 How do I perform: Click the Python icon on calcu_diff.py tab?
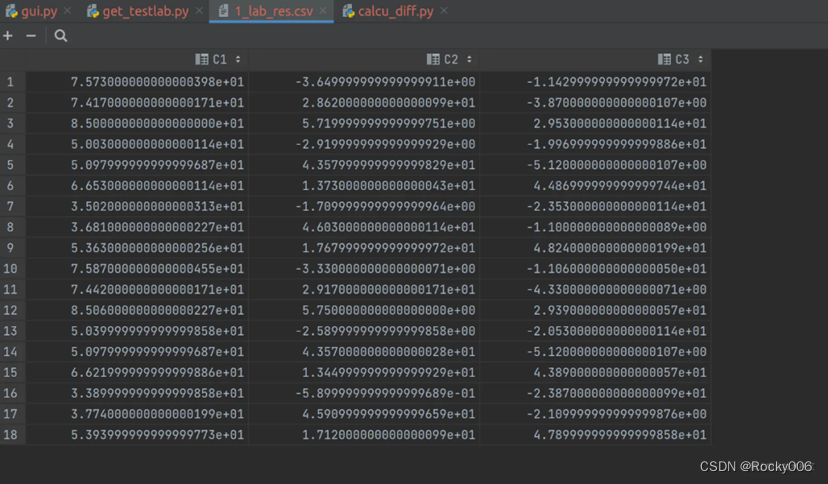pos(348,11)
